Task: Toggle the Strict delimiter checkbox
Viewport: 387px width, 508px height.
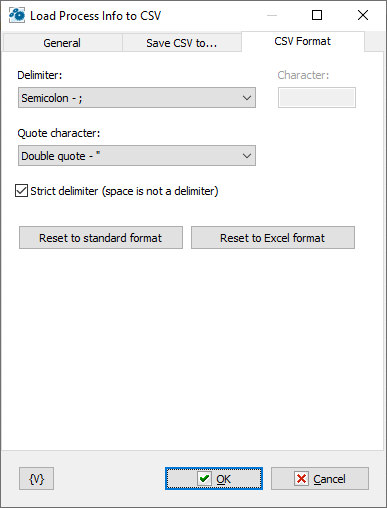Action: (x=21, y=191)
